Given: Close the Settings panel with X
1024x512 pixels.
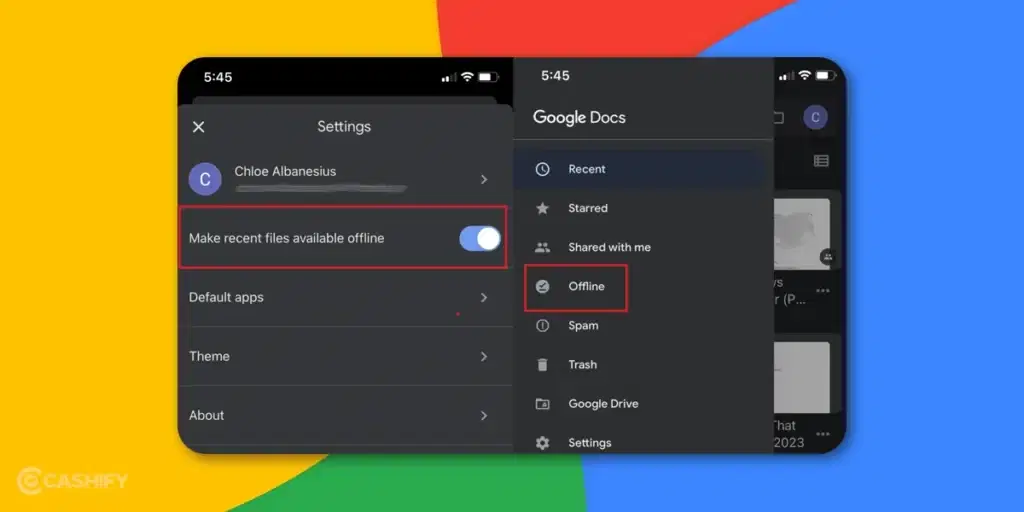Looking at the screenshot, I should [x=199, y=127].
